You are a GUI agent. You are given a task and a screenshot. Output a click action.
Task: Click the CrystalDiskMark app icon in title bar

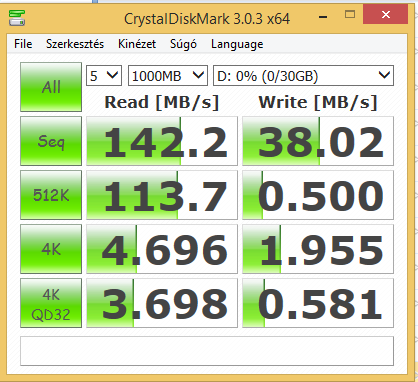coord(17,18)
